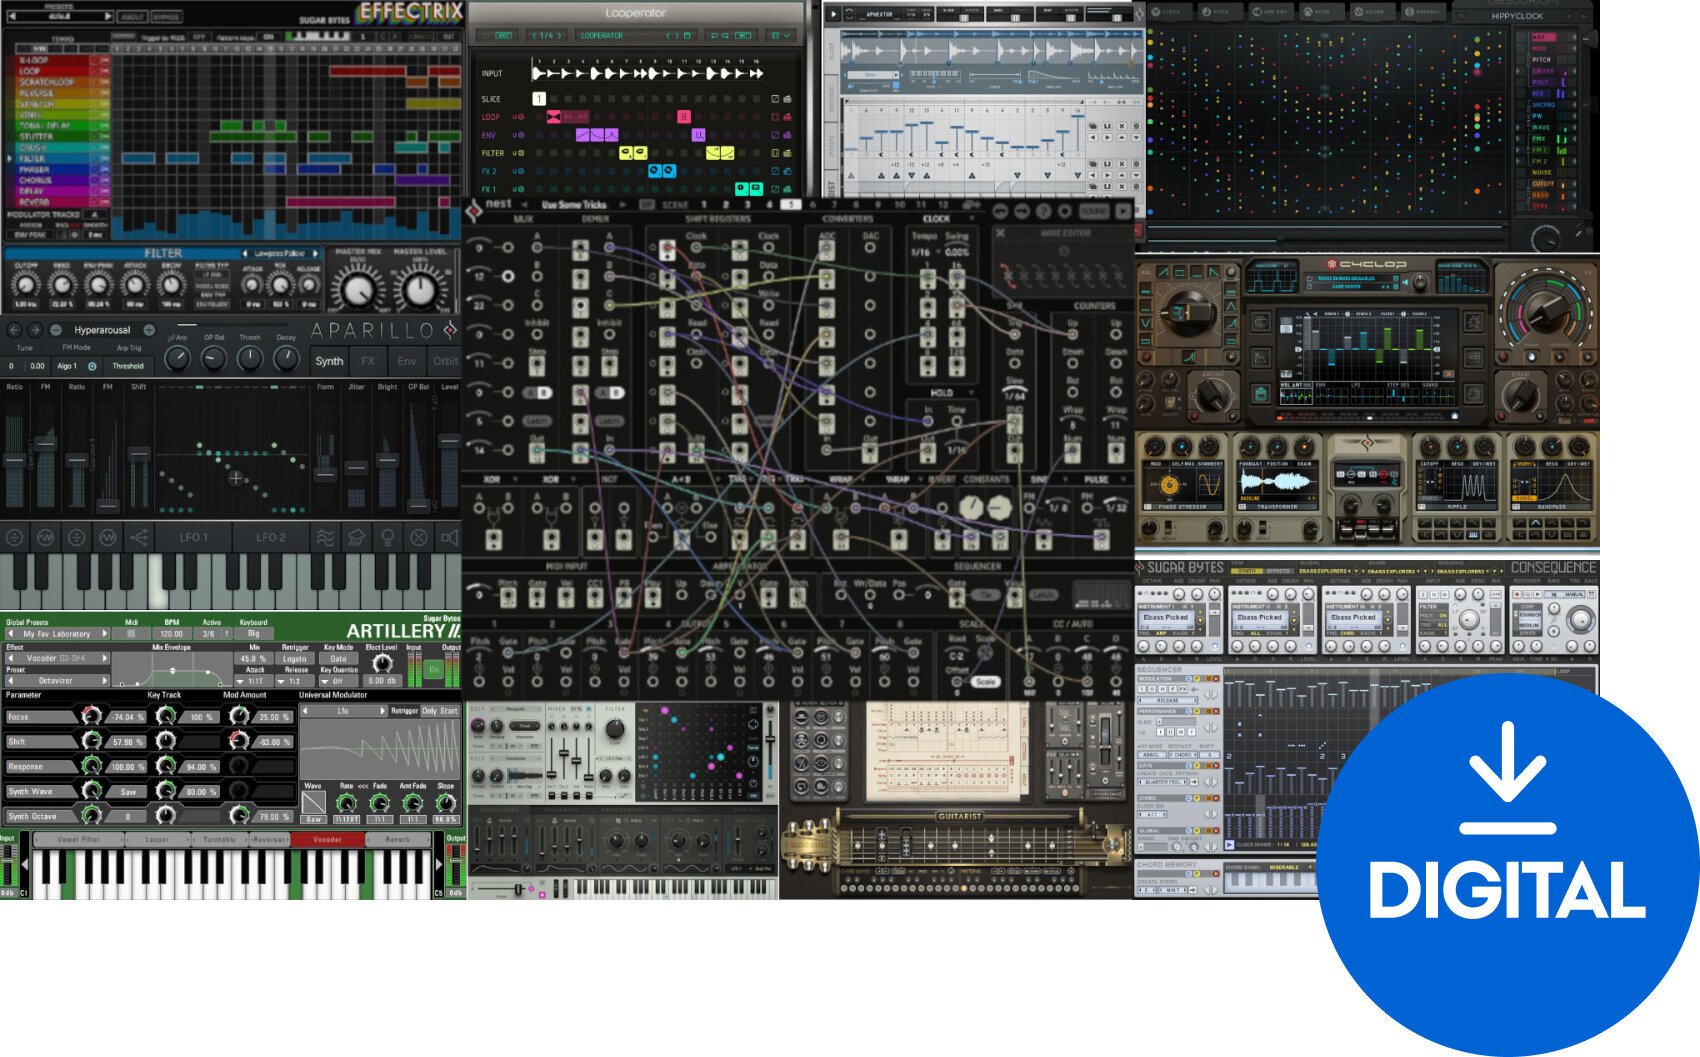Switch to the FX tab in Aparillo
Screen dimensions: 1700x1057
pyautogui.click(x=367, y=361)
